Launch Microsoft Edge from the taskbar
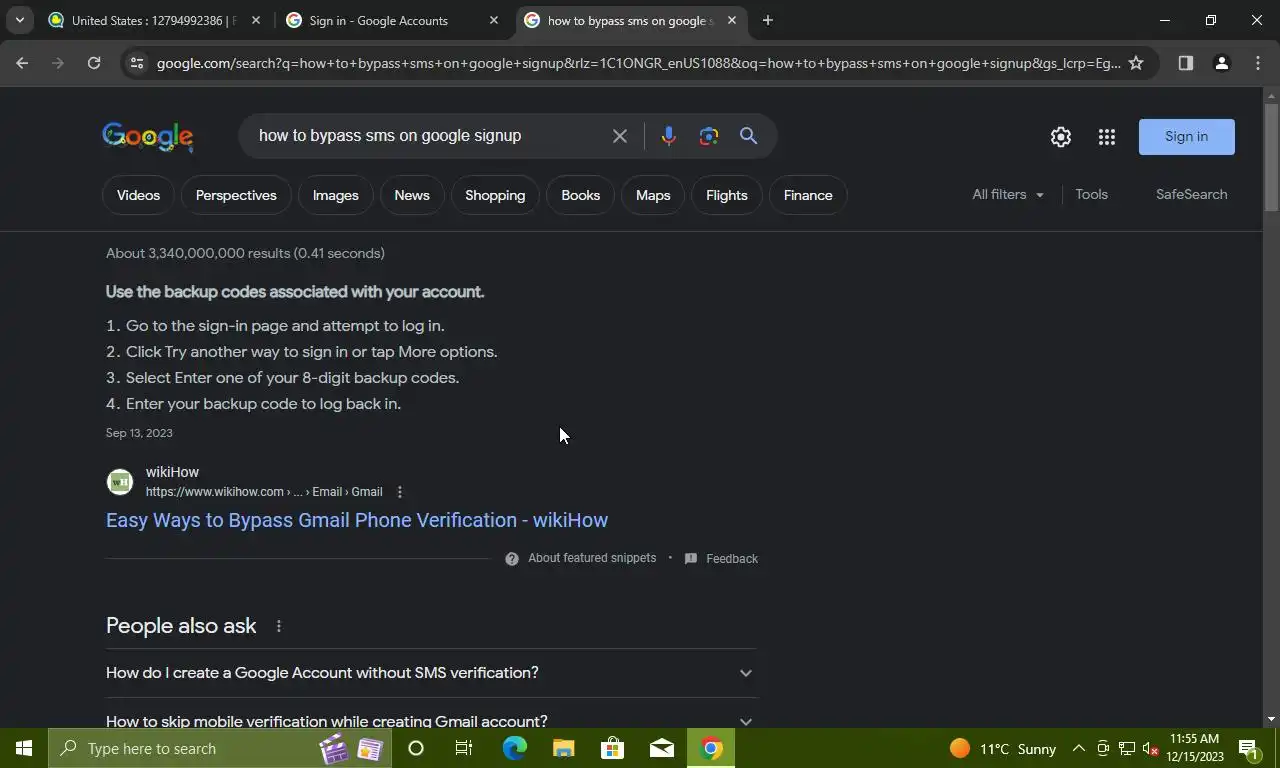1280x768 pixels. (x=514, y=748)
